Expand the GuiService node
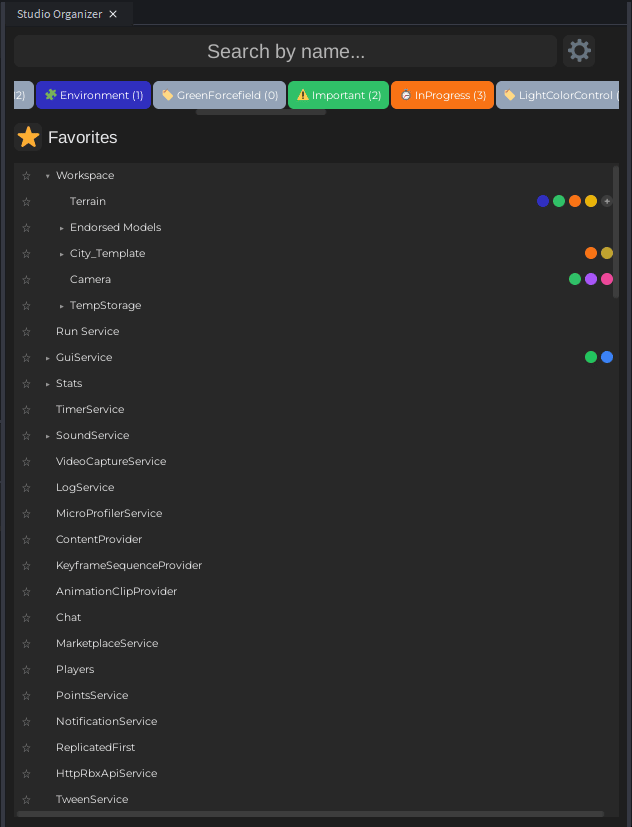This screenshot has width=632, height=827. [47, 358]
